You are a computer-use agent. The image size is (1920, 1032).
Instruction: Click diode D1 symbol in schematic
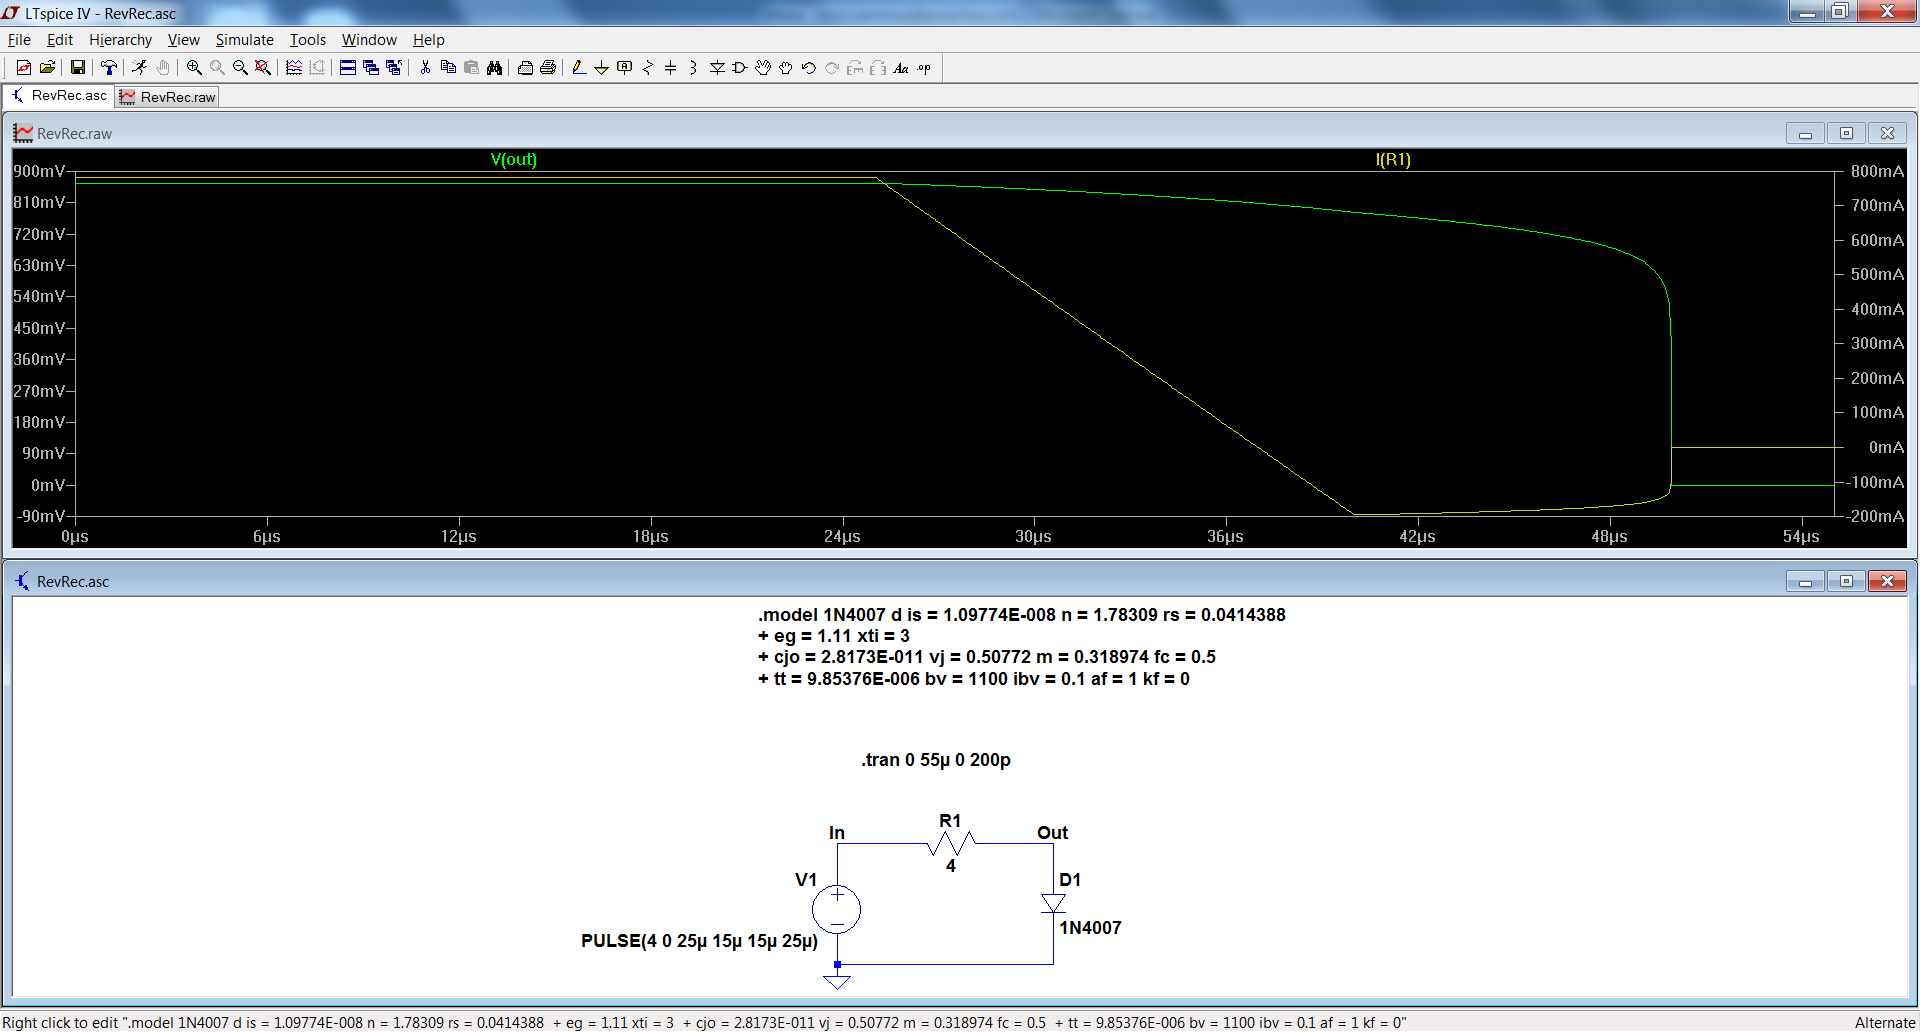tap(1053, 903)
